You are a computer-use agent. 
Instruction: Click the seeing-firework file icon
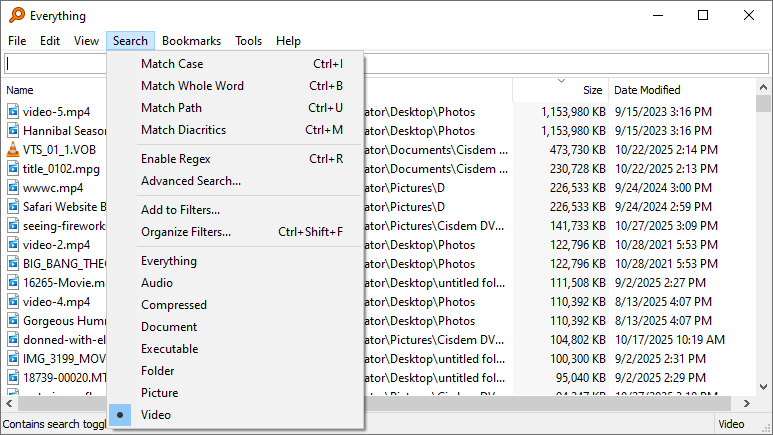click(x=13, y=225)
